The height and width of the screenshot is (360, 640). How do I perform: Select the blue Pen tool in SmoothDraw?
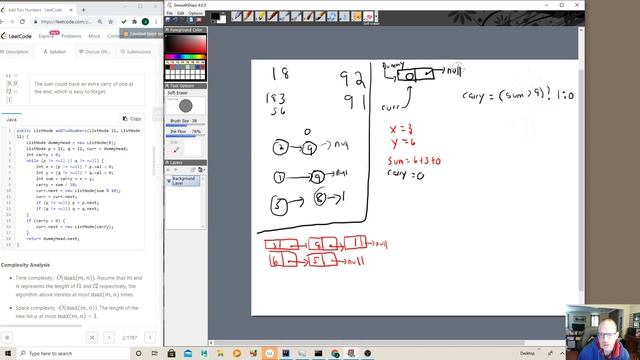(236, 16)
